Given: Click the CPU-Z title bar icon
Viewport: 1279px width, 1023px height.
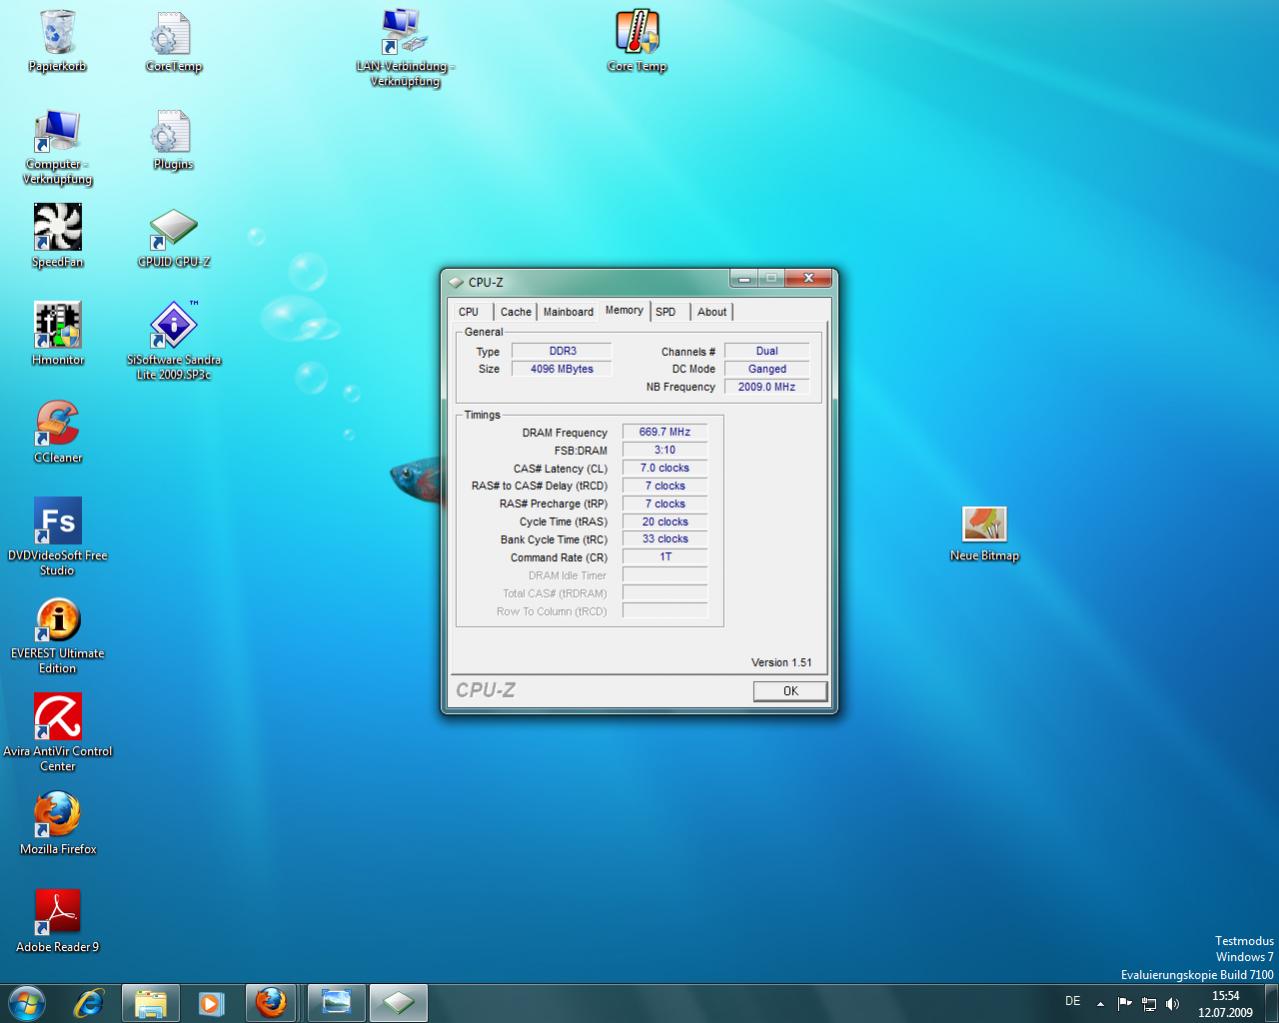Looking at the screenshot, I should [x=457, y=282].
